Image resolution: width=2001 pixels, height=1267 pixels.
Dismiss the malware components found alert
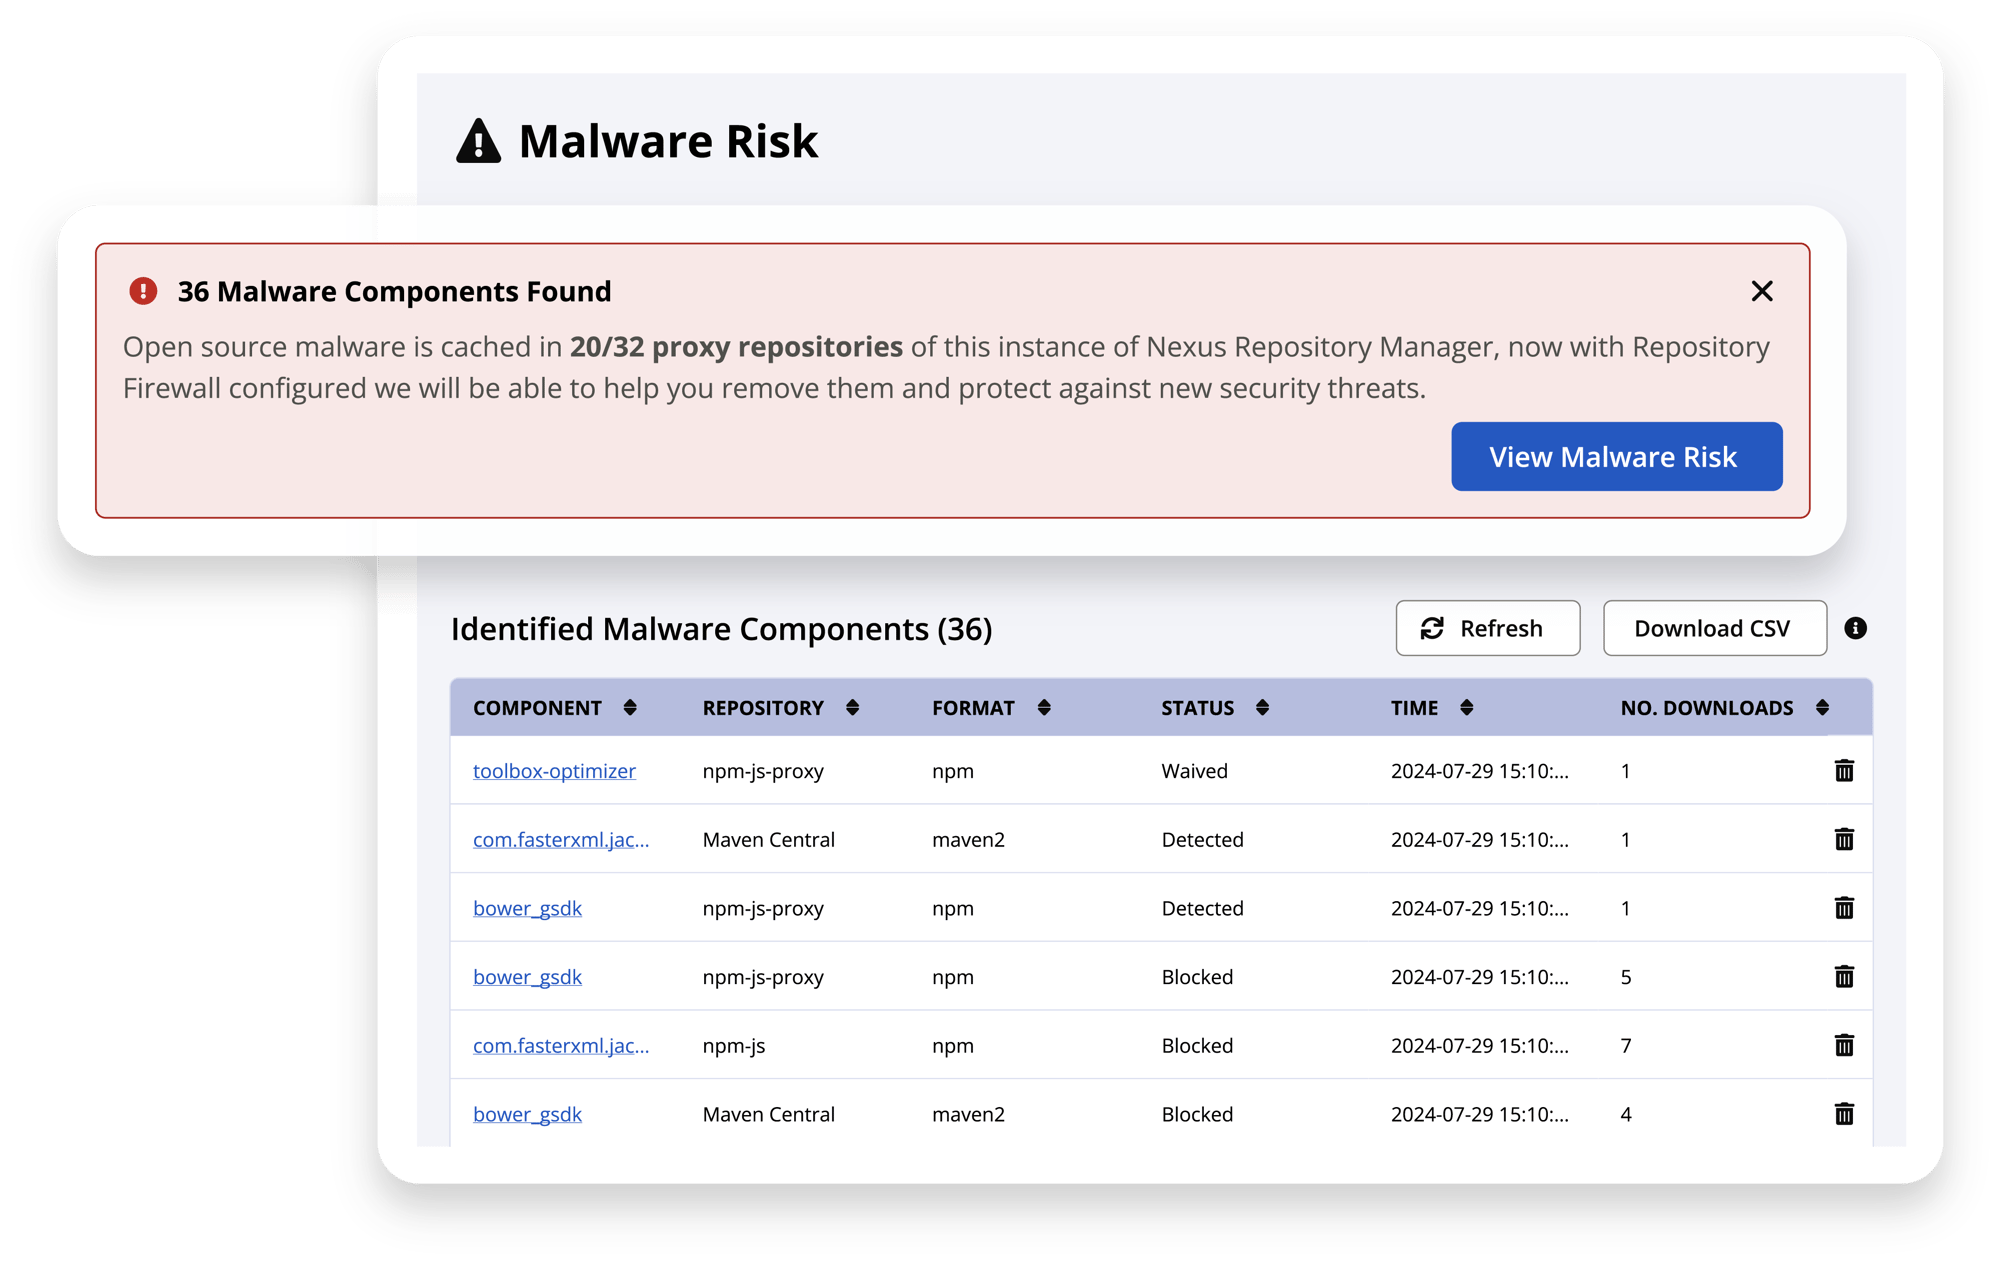[x=1762, y=291]
